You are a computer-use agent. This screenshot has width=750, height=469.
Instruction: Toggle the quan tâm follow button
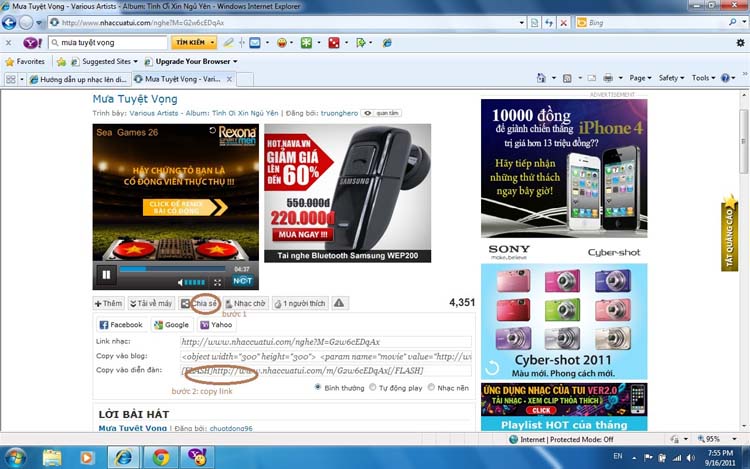(x=381, y=113)
